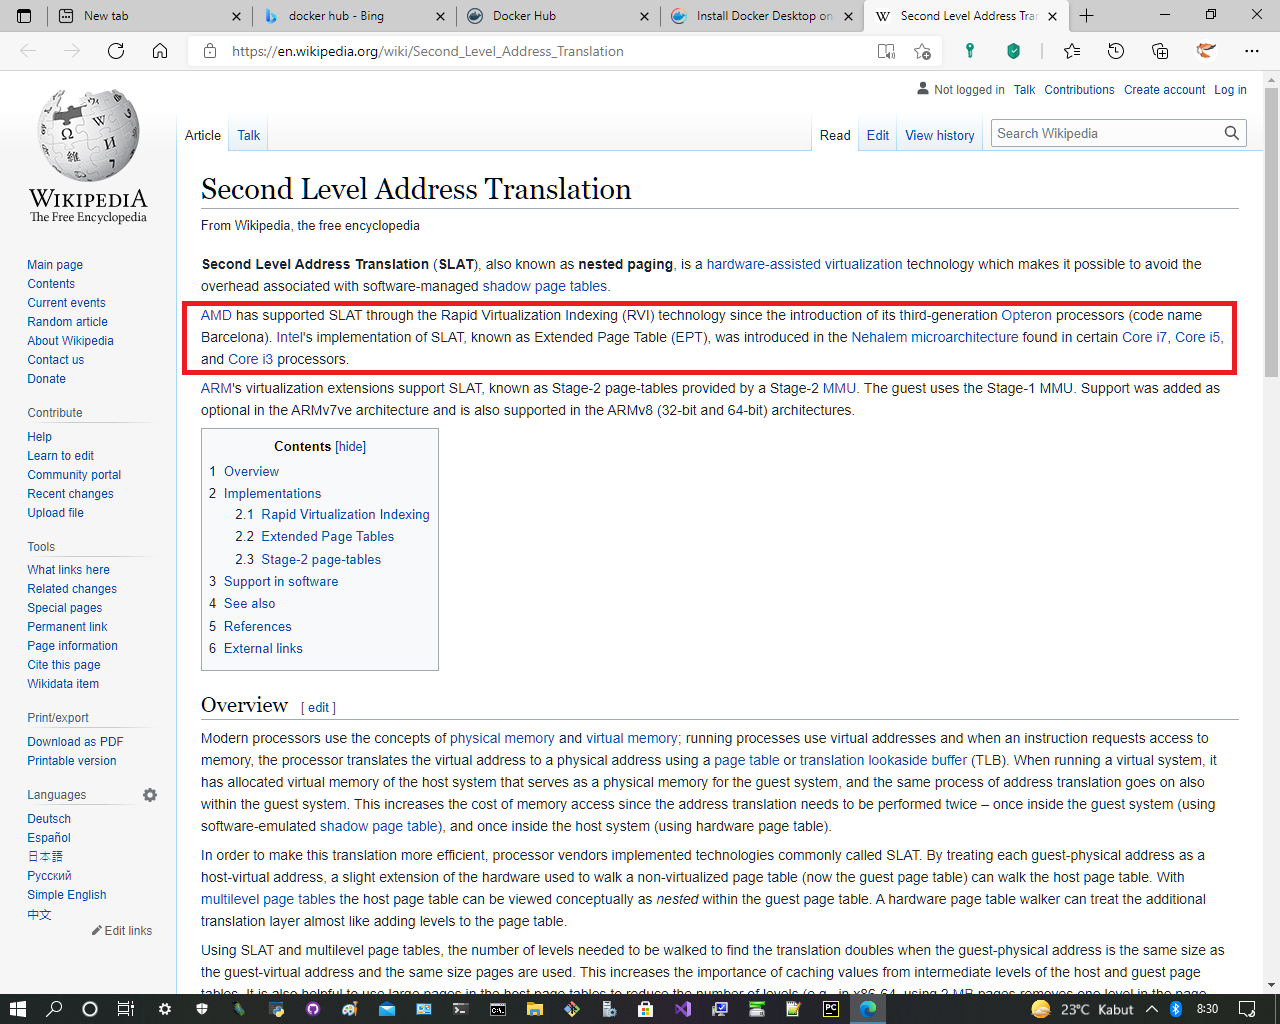Close the 'Second Level Address Translation' tab
Screen dimensions: 1280x1024
[x=1052, y=16]
